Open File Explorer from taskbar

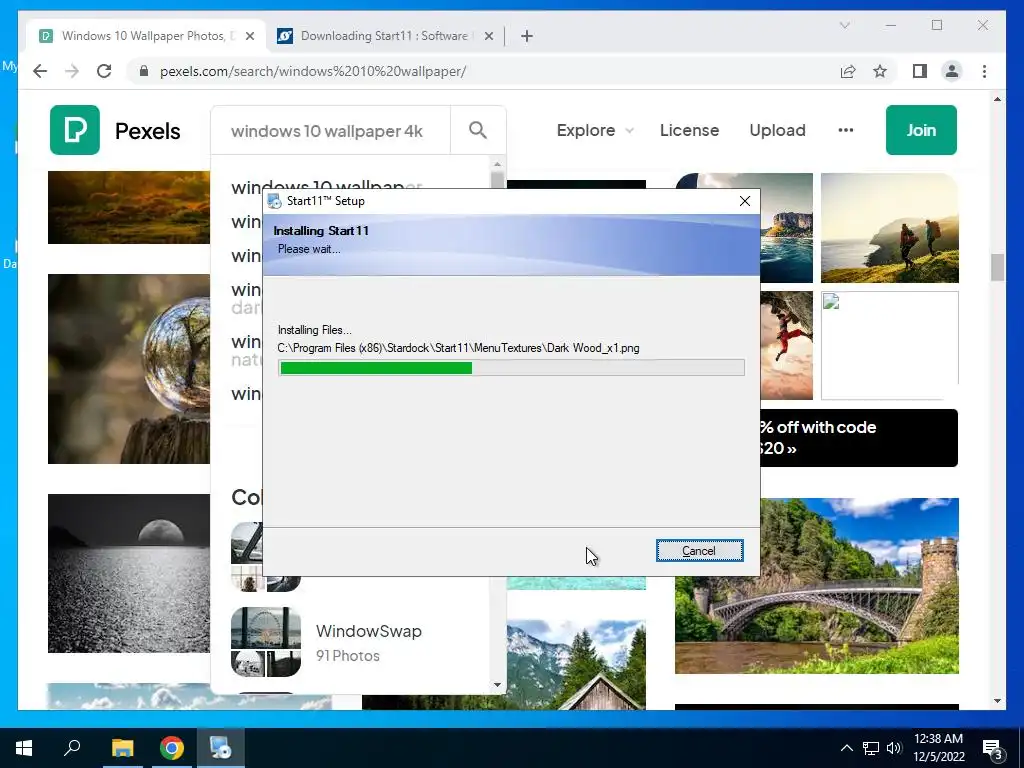point(122,748)
